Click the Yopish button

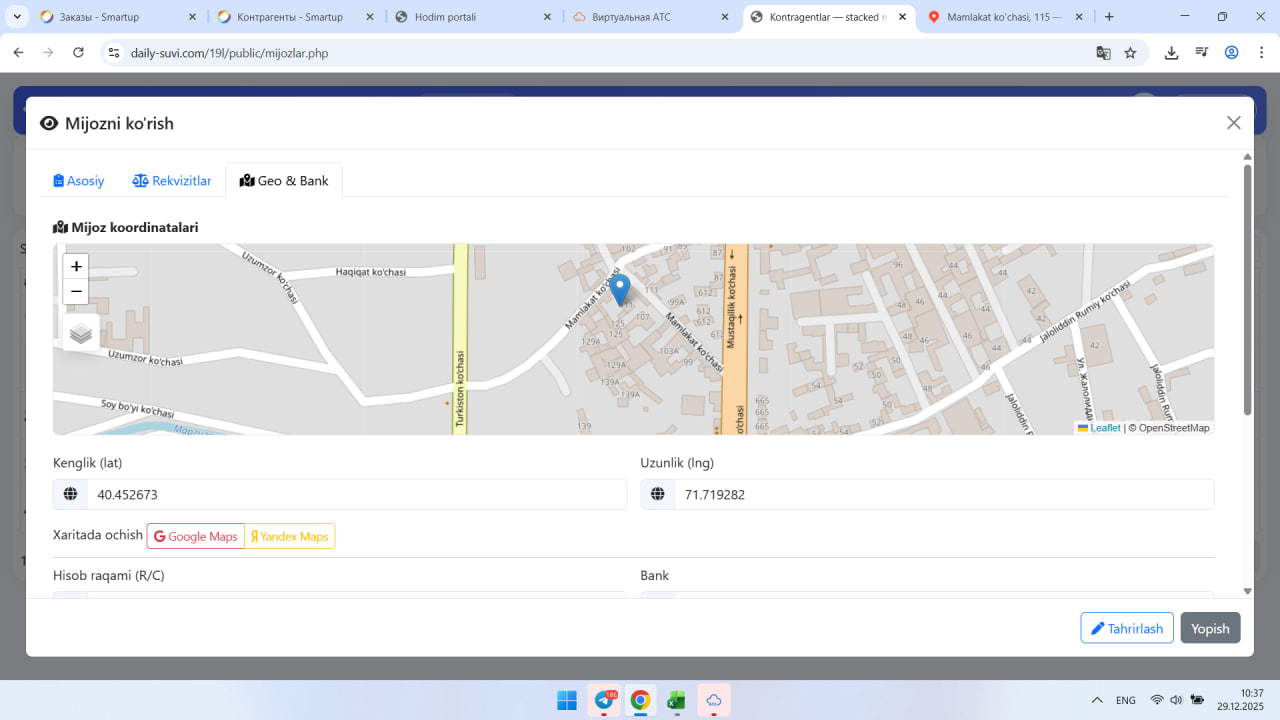(1210, 628)
